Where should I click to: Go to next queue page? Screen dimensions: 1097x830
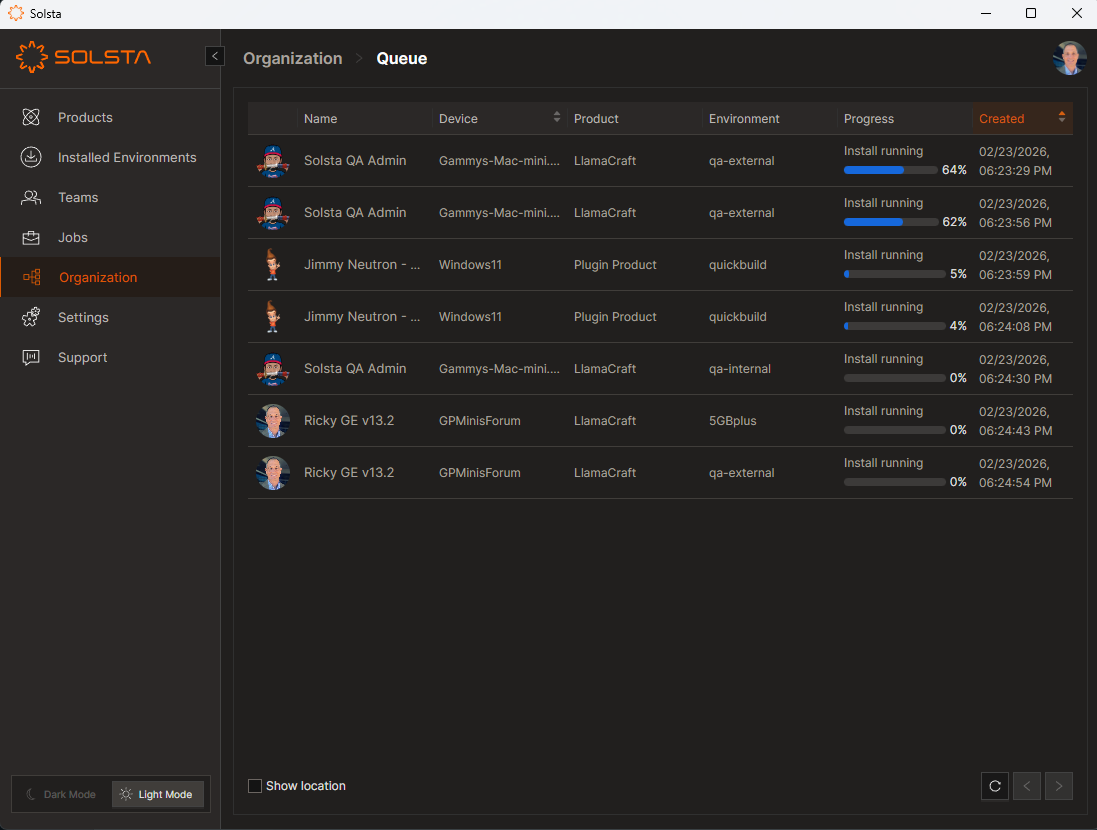1059,786
